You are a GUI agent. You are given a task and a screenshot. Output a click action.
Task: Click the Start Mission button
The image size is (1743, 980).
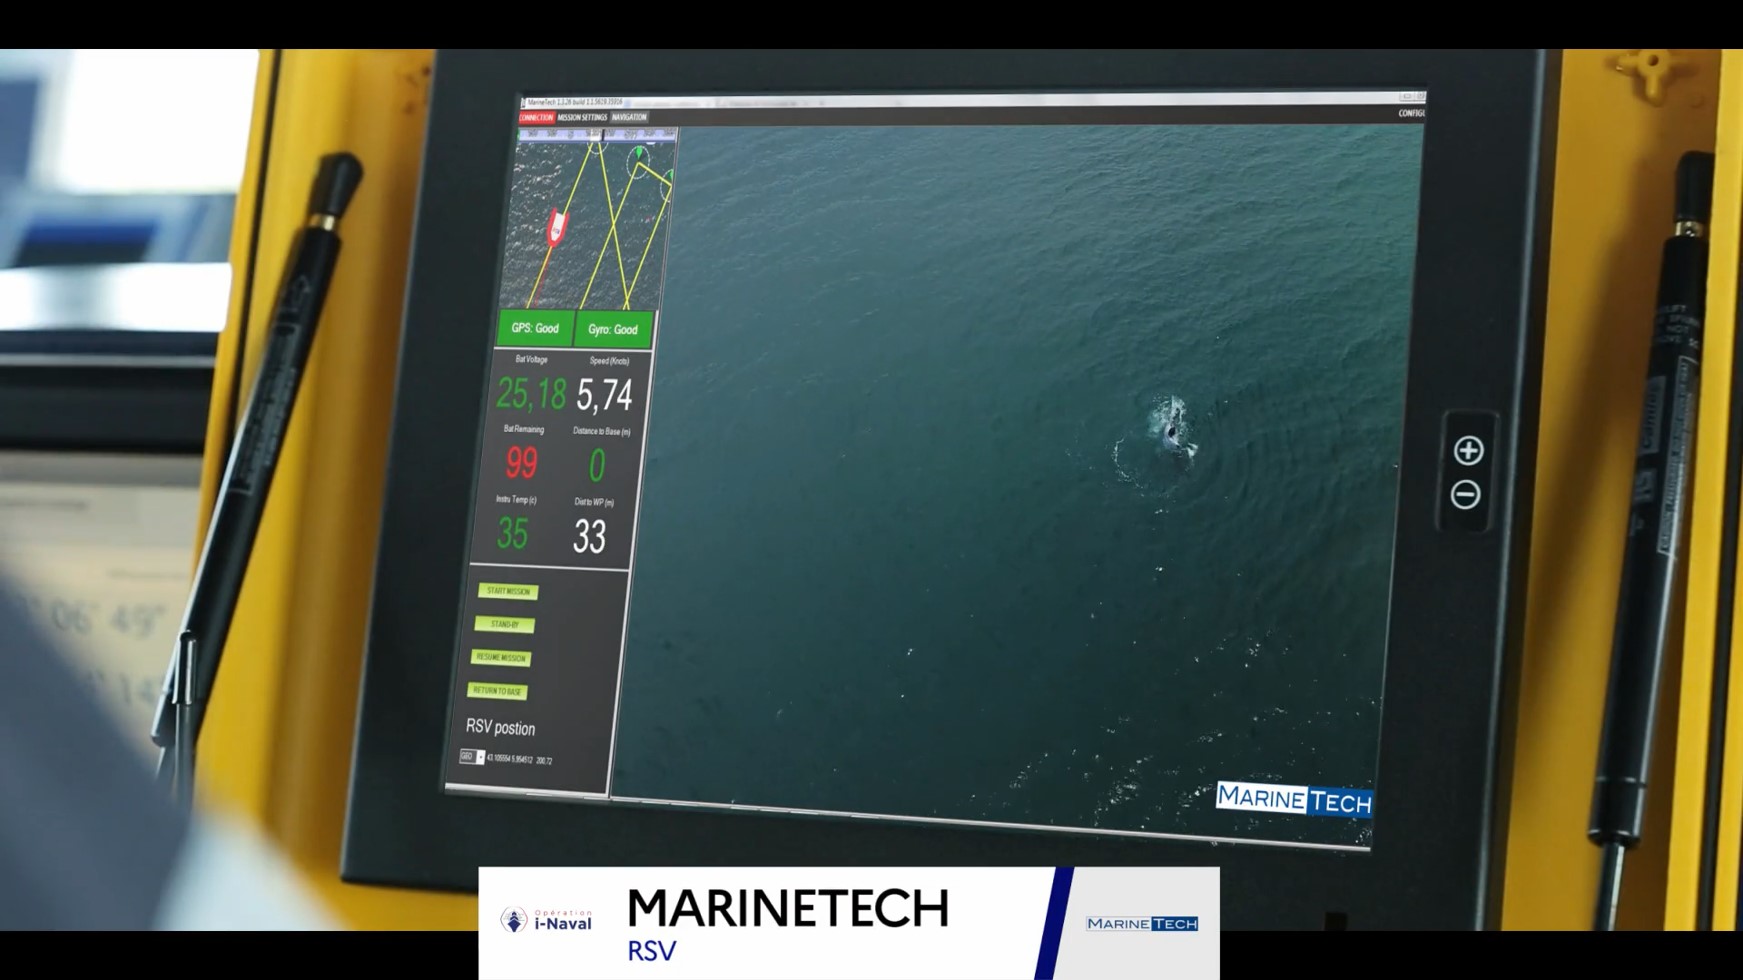[508, 591]
